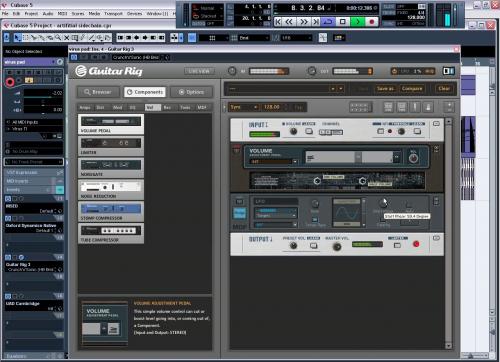Open the All MIDI Inputs routing dropdown

pyautogui.click(x=34, y=122)
